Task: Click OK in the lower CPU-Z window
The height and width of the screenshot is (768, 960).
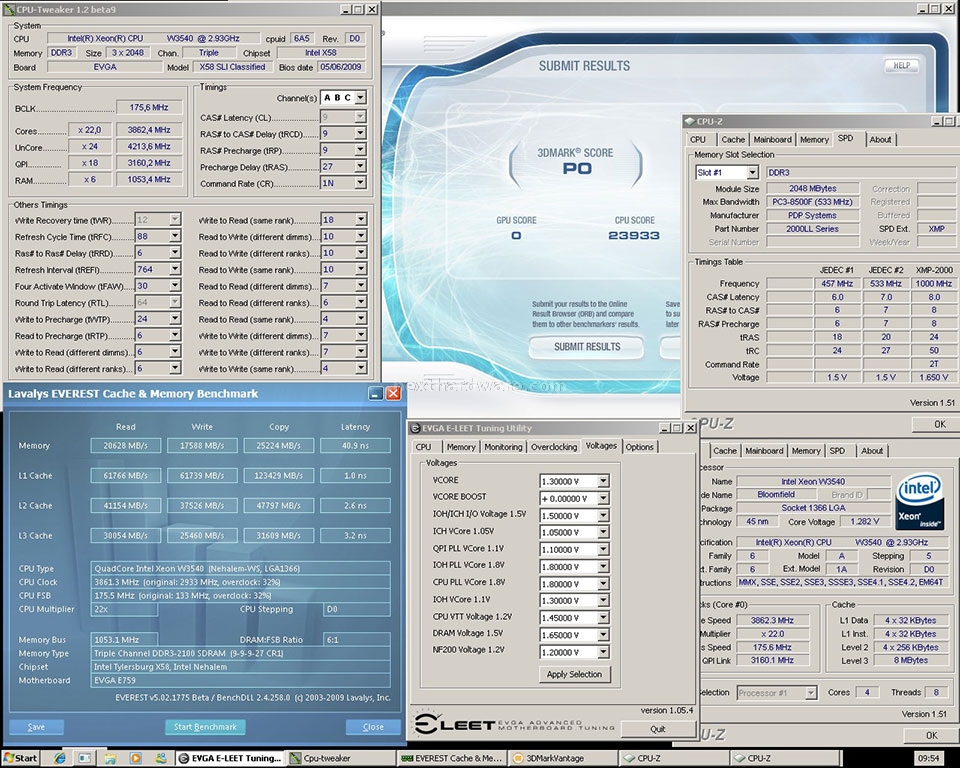Action: 931,736
